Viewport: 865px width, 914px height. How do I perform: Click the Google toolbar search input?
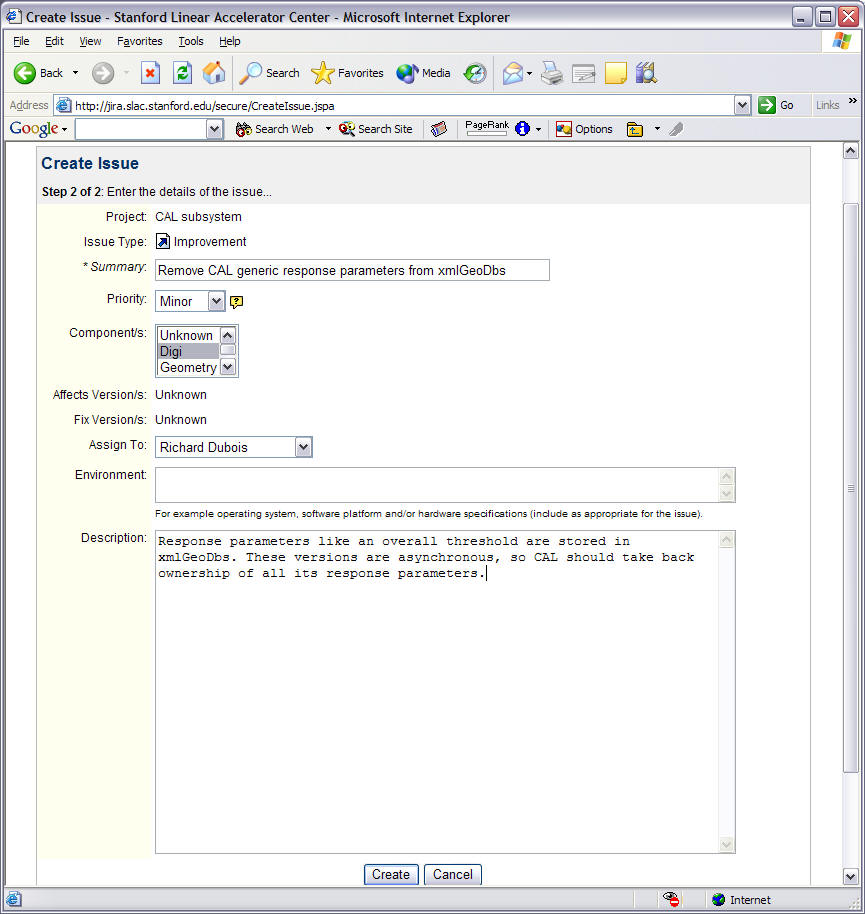coord(141,129)
